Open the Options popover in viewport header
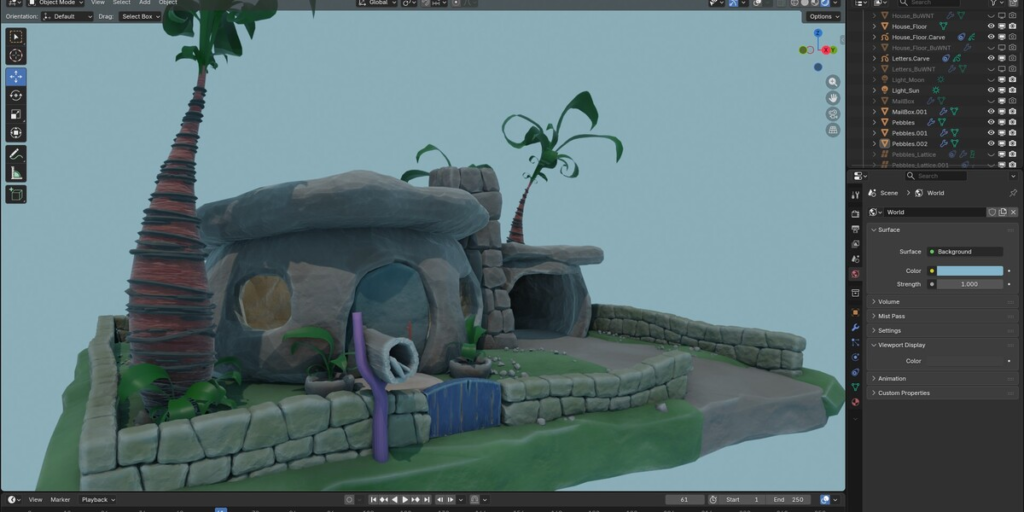Viewport: 1024px width, 512px height. (824, 16)
